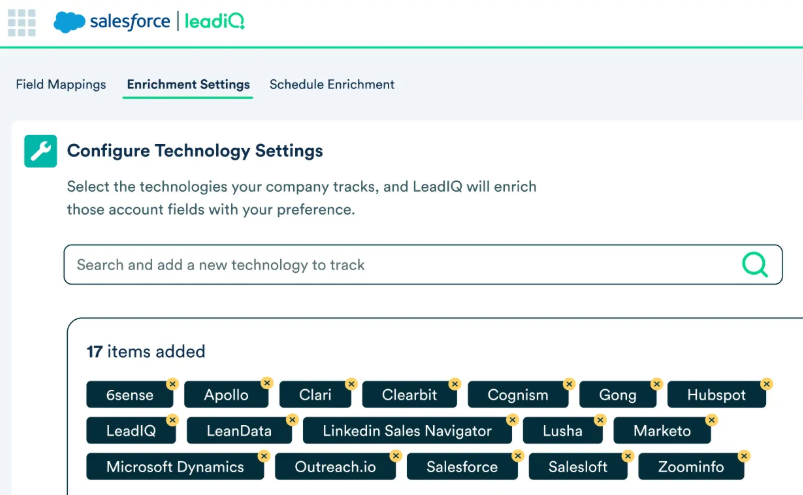Select the Outreach.io technology chip
803x495 pixels.
coord(335,466)
